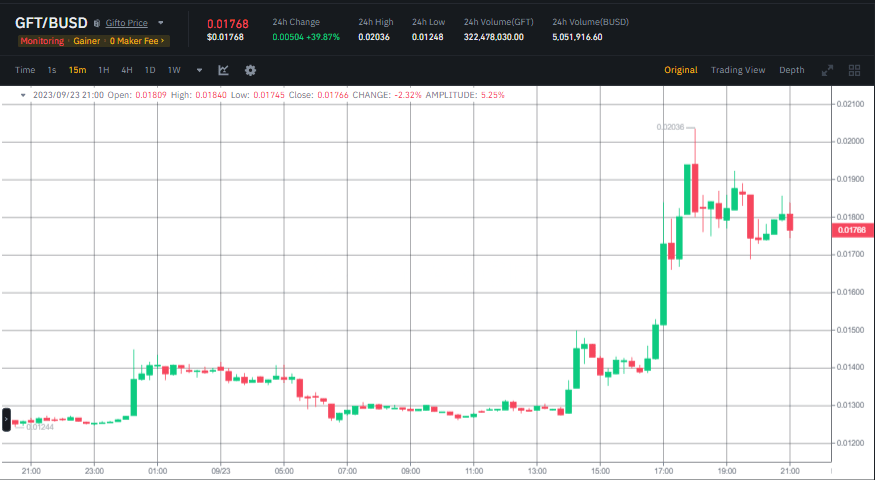The image size is (875, 480).
Task: Click the 24h Change value +39.87%
Action: click(323, 37)
